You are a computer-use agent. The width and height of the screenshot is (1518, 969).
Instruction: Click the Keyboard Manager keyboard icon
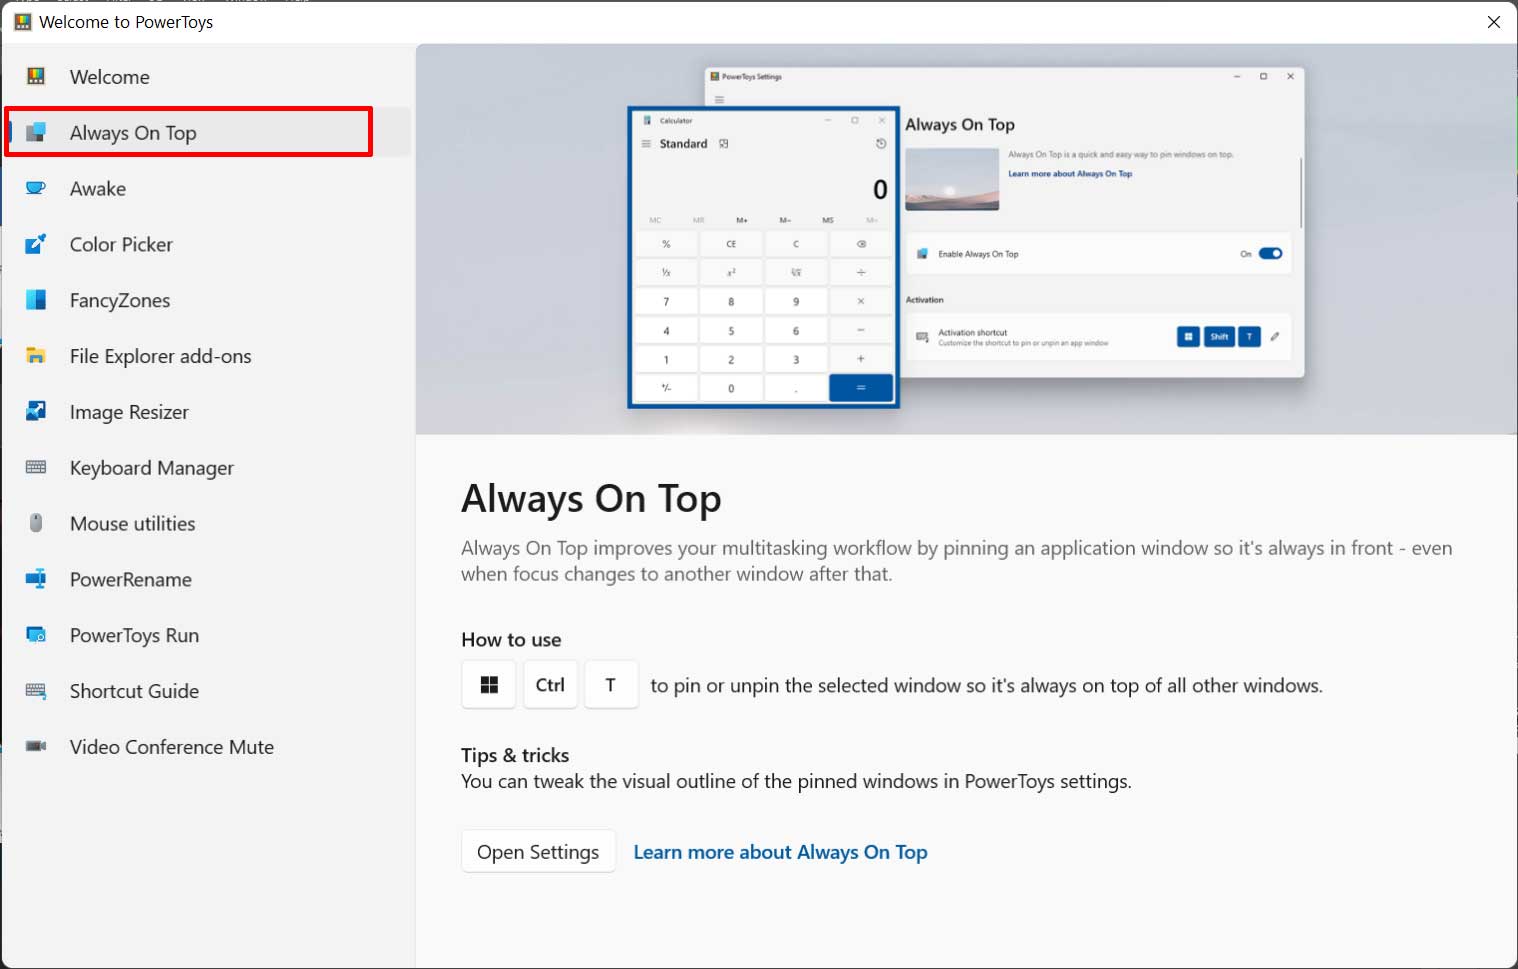coord(36,468)
